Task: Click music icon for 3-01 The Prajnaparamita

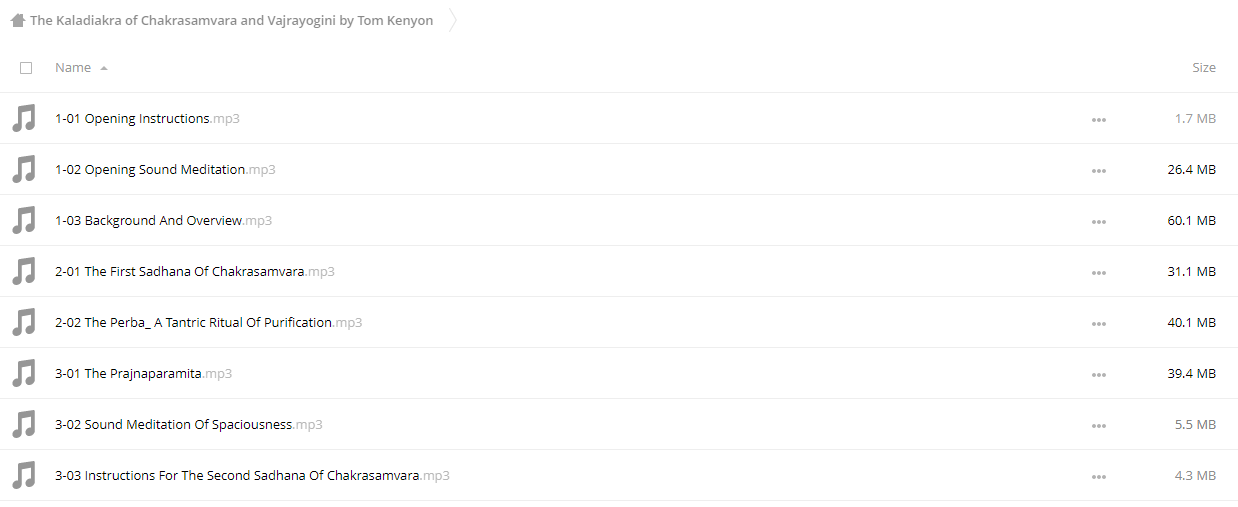Action: [x=23, y=374]
